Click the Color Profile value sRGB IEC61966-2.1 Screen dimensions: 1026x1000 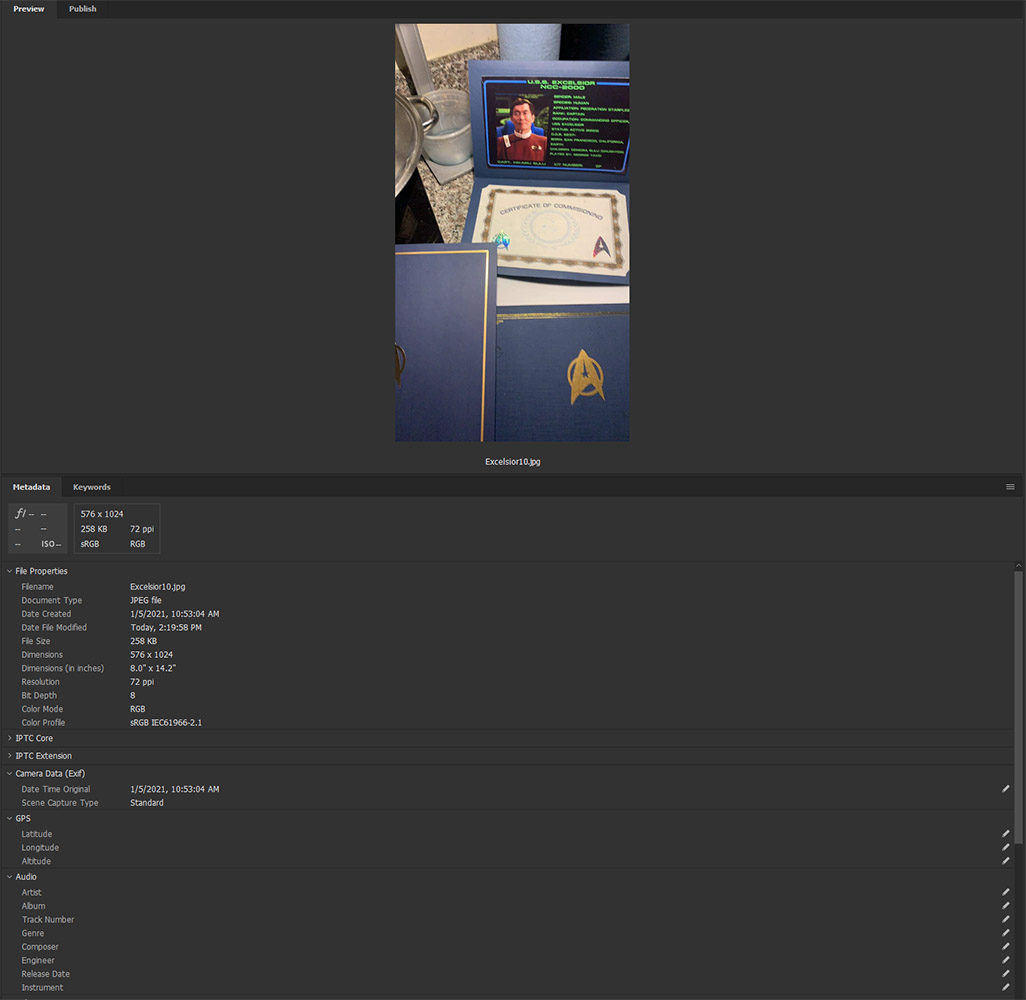(166, 723)
